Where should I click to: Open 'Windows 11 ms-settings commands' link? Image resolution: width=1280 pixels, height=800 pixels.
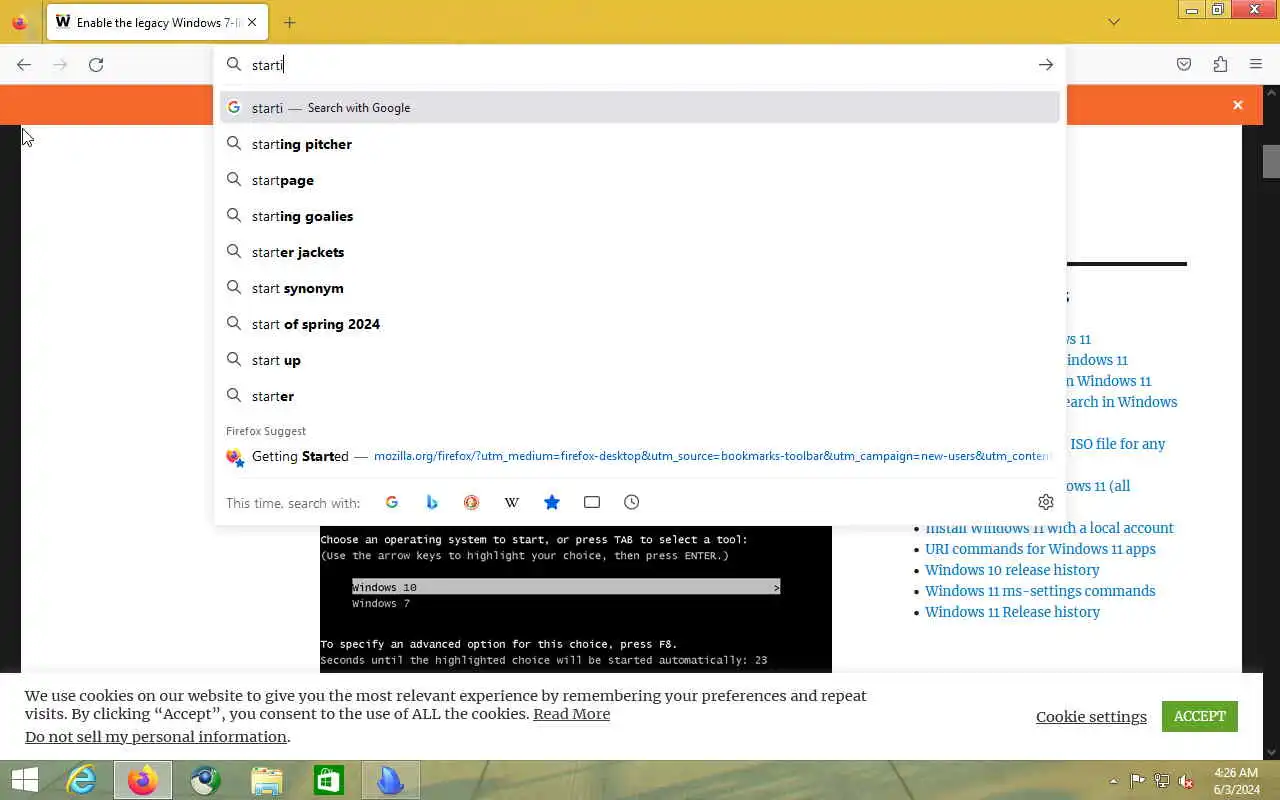click(x=1040, y=591)
